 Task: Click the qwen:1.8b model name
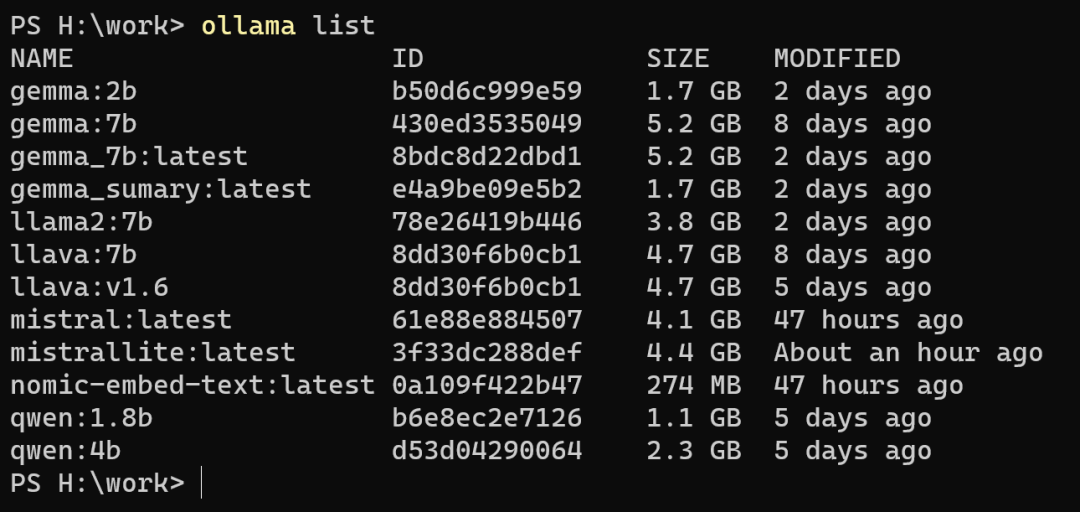pyautogui.click(x=82, y=418)
